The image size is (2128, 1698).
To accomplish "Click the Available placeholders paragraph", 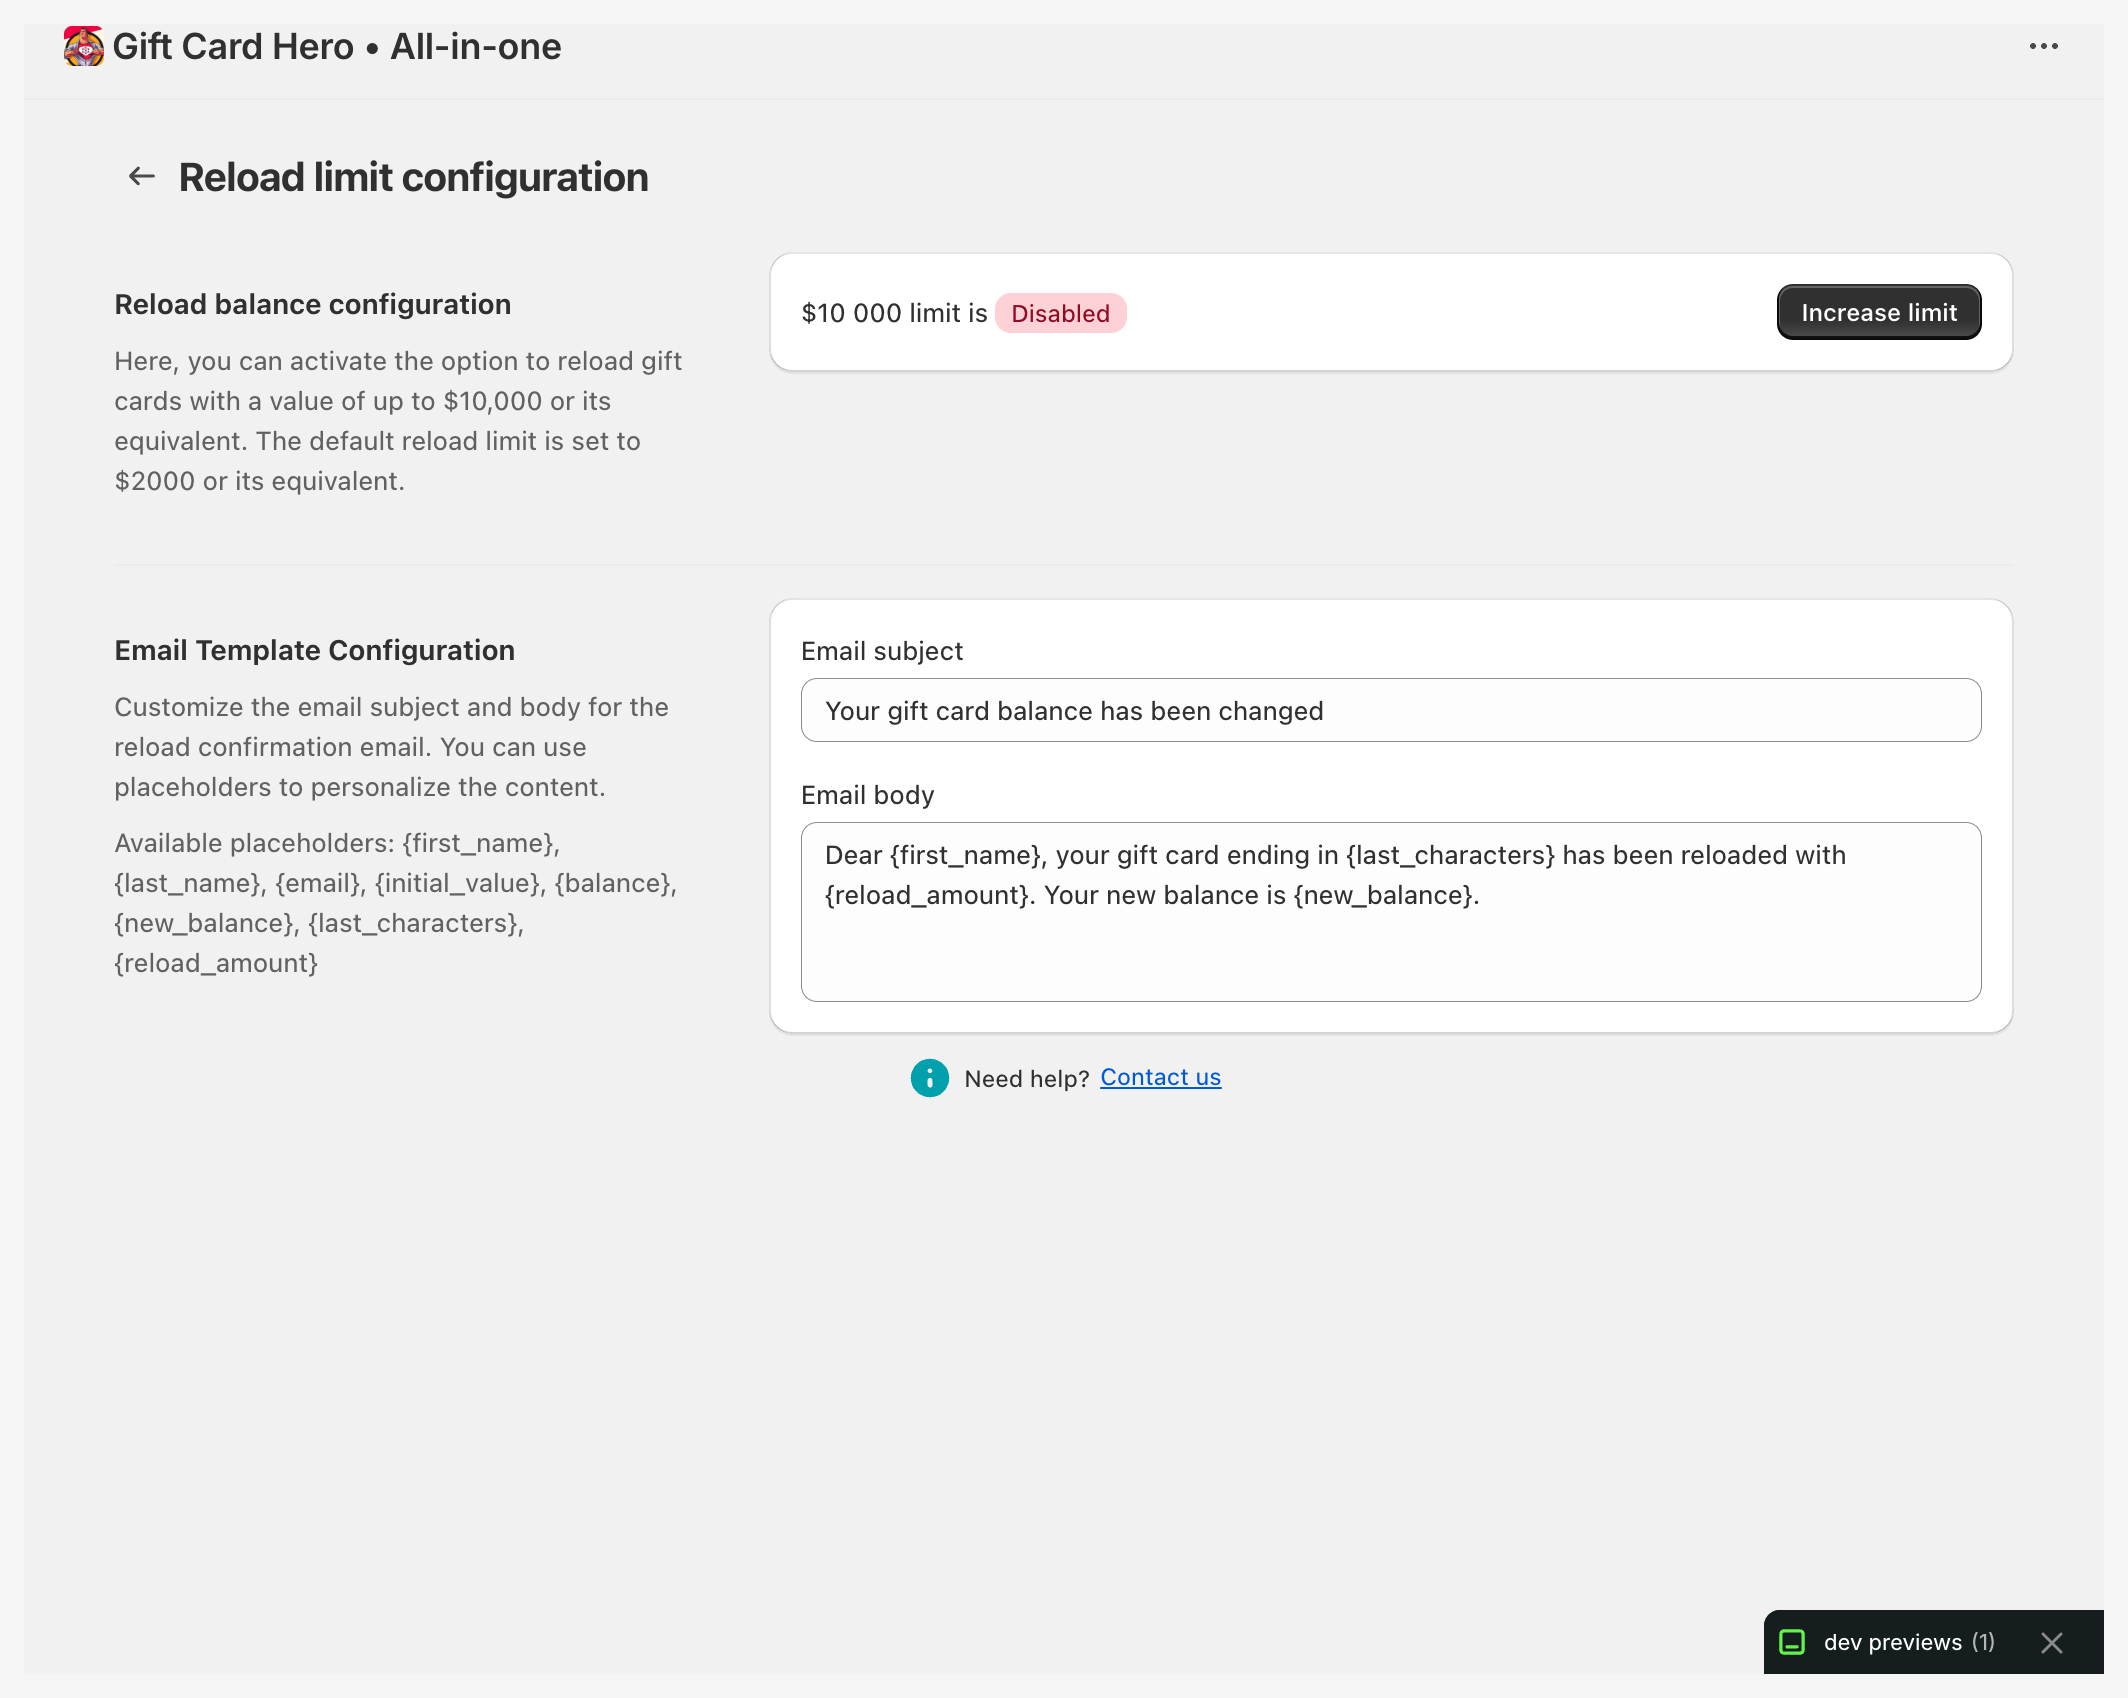I will click(x=395, y=903).
